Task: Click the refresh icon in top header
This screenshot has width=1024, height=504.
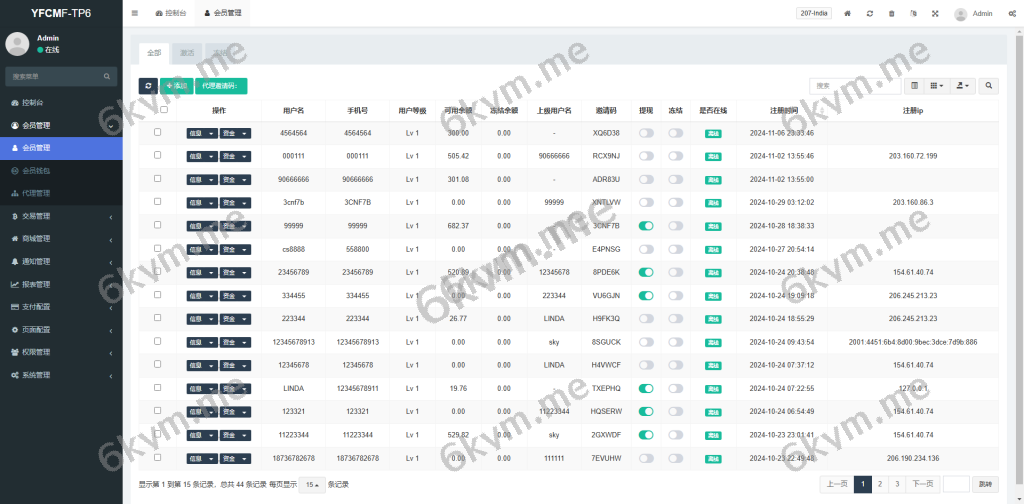Action: pos(869,14)
